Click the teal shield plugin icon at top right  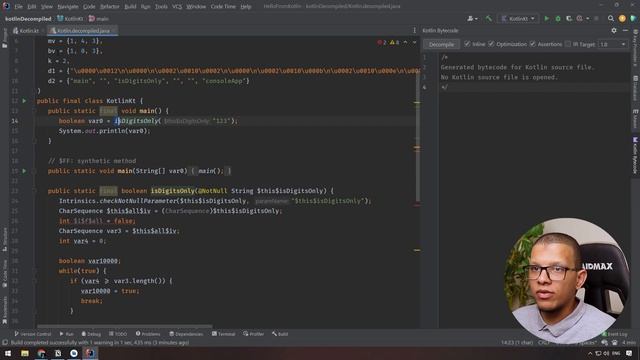pyautogui.click(x=633, y=19)
